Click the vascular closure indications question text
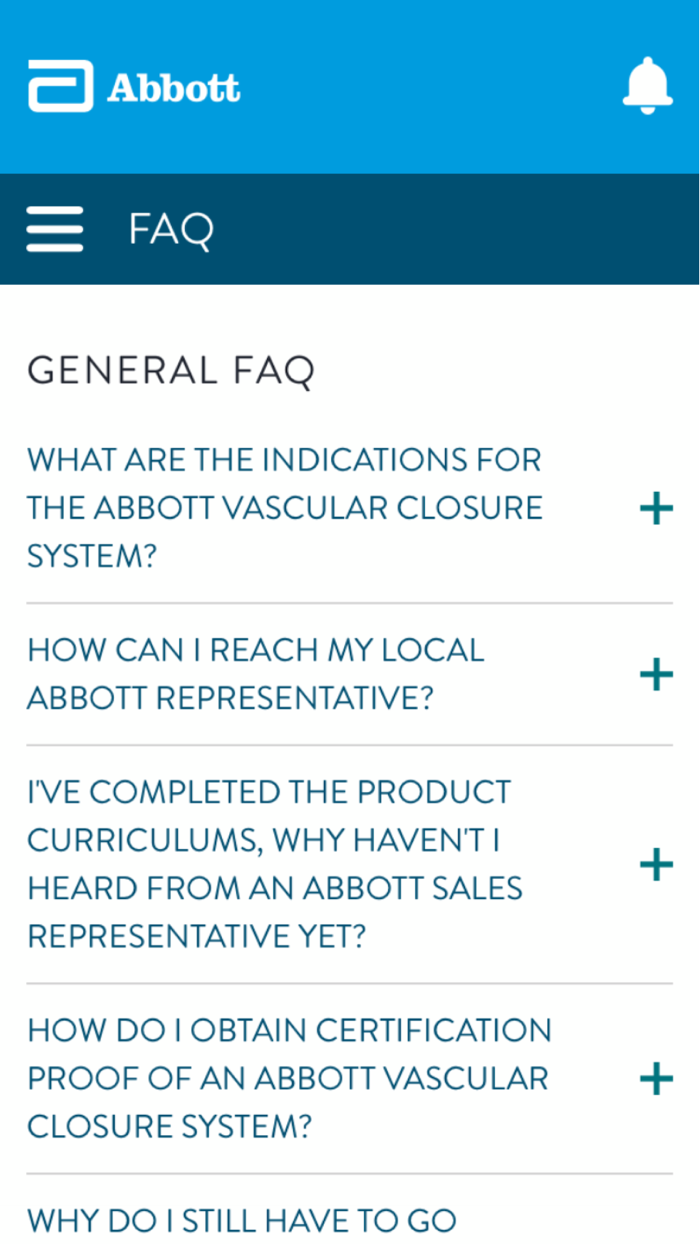 [x=284, y=506]
